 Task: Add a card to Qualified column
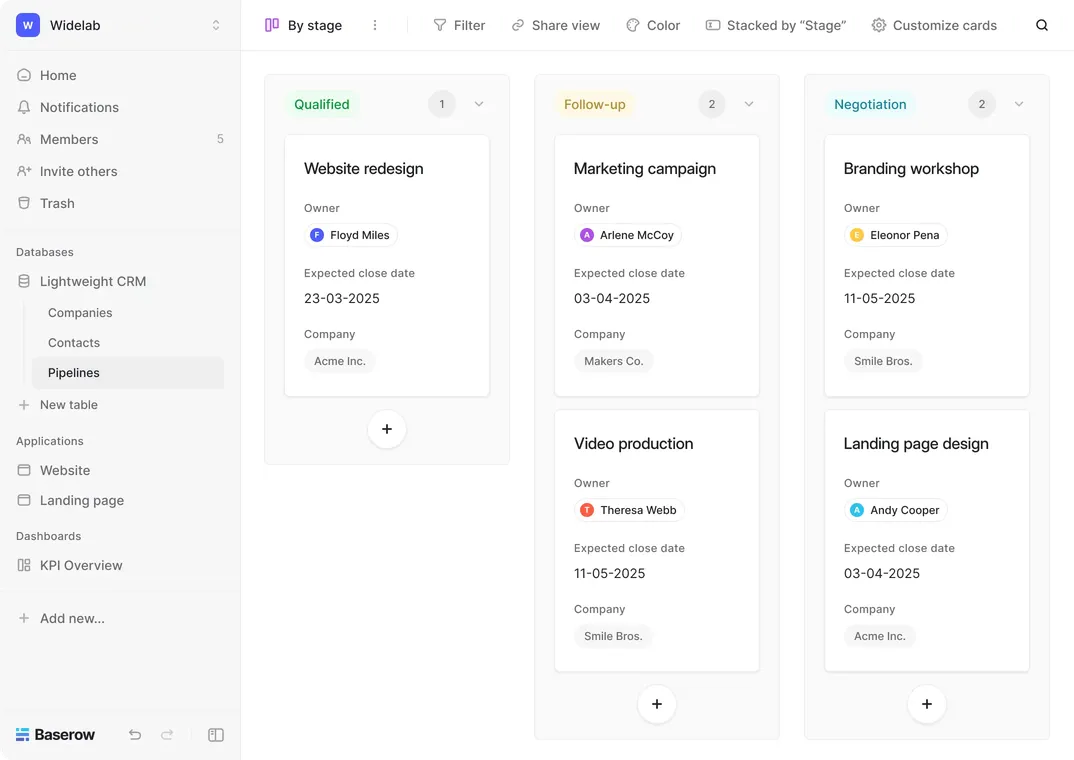click(x=387, y=429)
